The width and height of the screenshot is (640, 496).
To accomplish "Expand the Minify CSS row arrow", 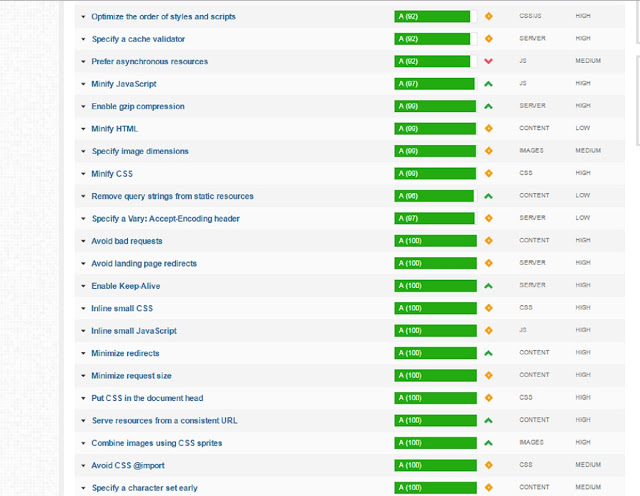I will 83,174.
